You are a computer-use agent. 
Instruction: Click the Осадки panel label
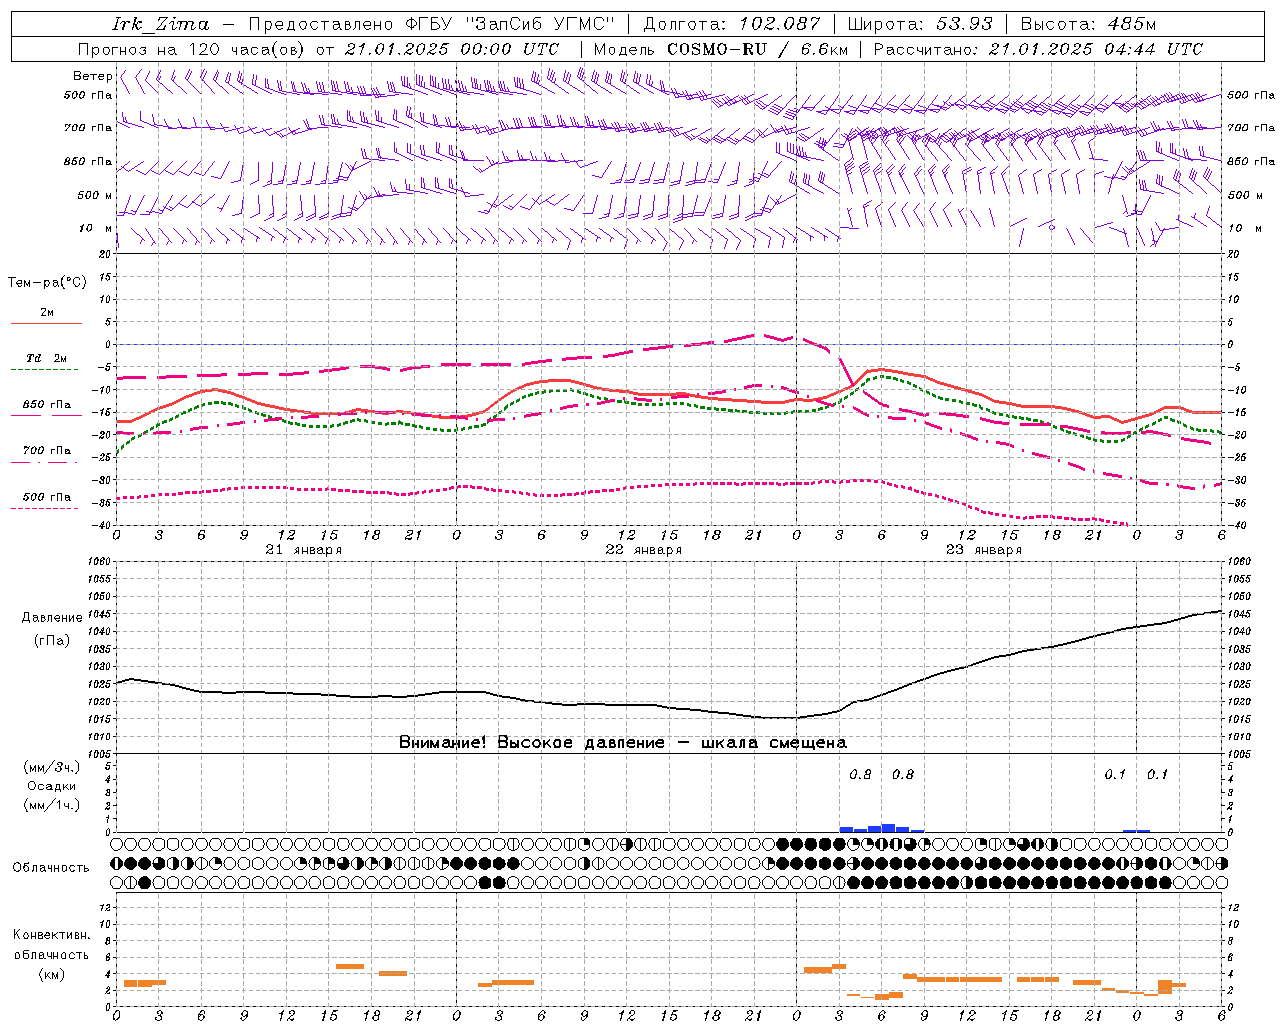tap(52, 786)
